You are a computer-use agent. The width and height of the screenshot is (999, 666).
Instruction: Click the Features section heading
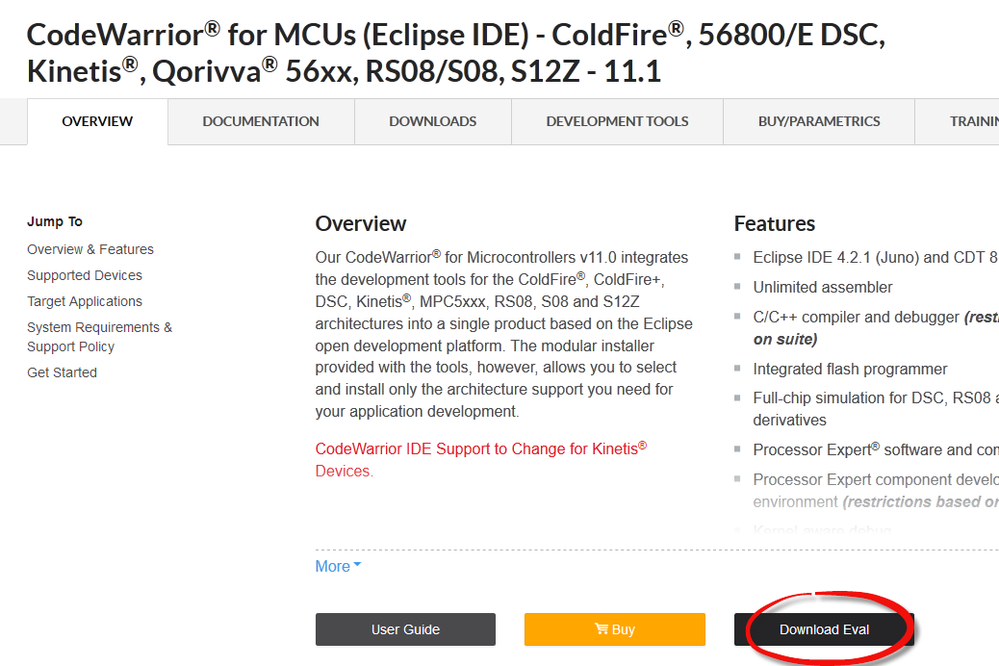(774, 223)
